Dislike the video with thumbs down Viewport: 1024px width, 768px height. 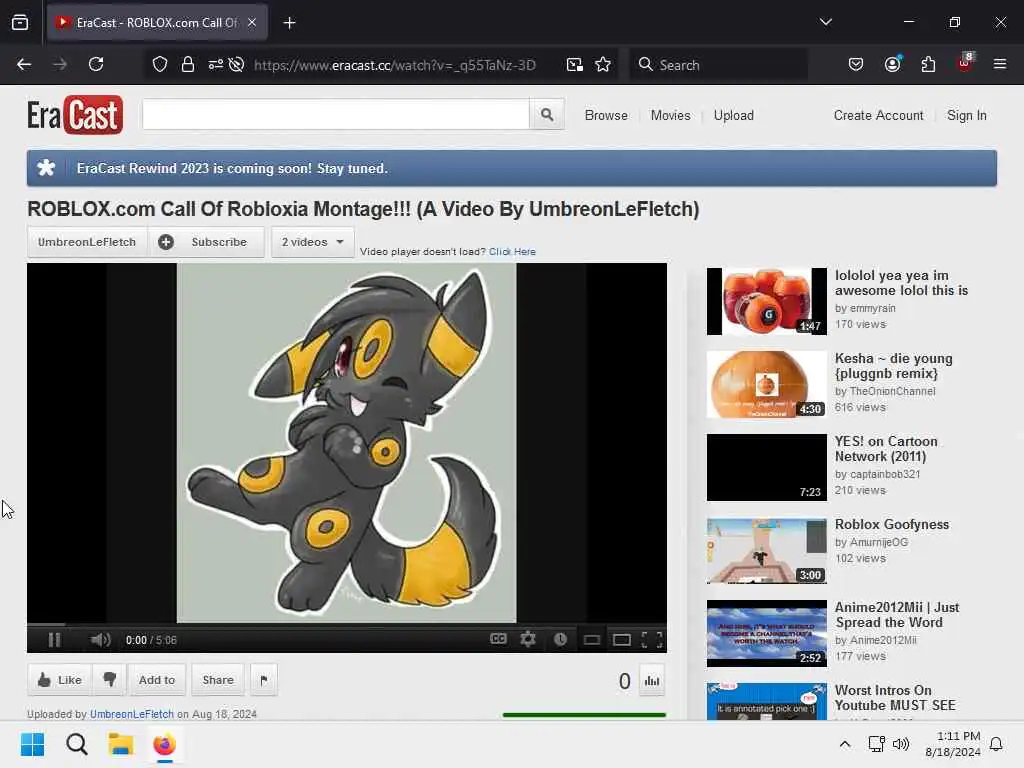point(109,680)
